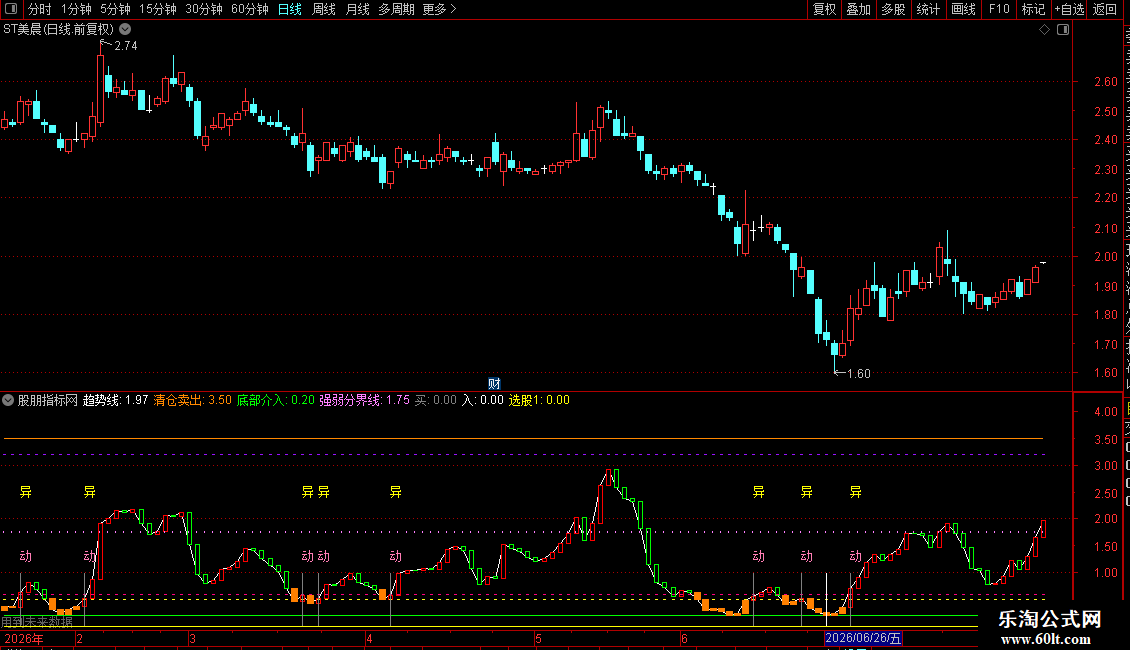
Task: Click the 2026年 time axis label
Action: coord(24,638)
